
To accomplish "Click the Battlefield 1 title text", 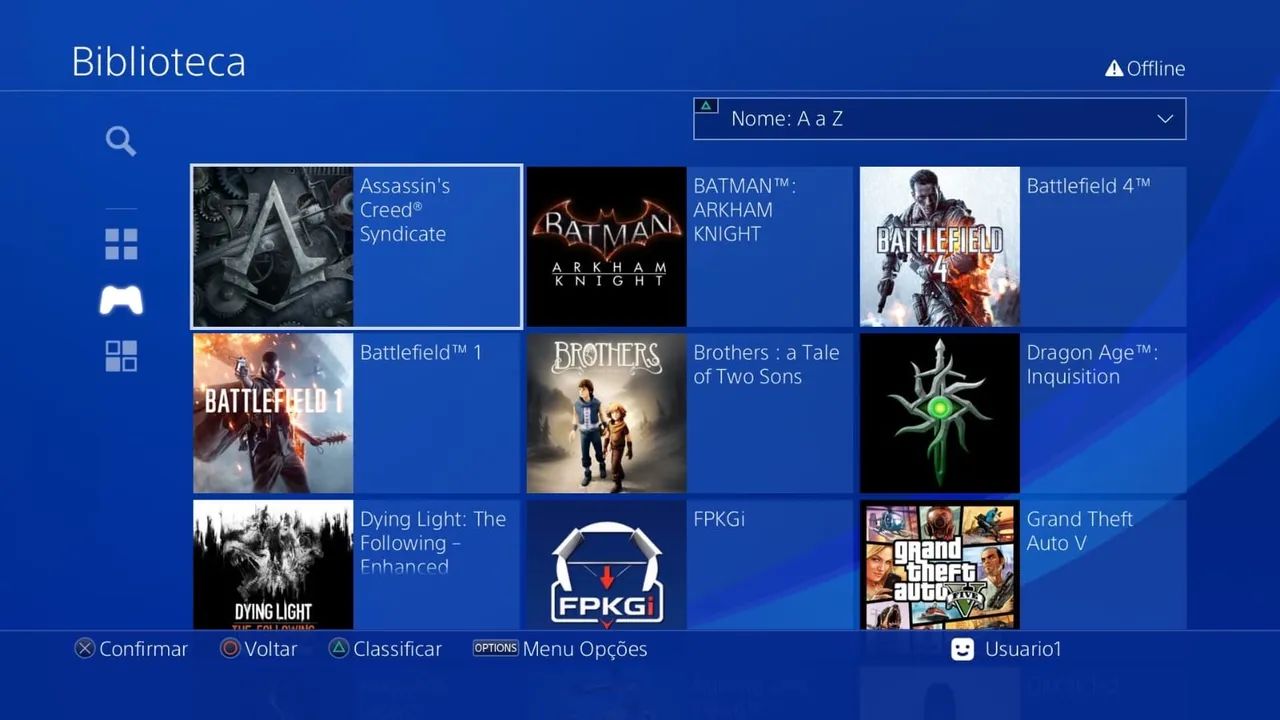I will (x=421, y=353).
